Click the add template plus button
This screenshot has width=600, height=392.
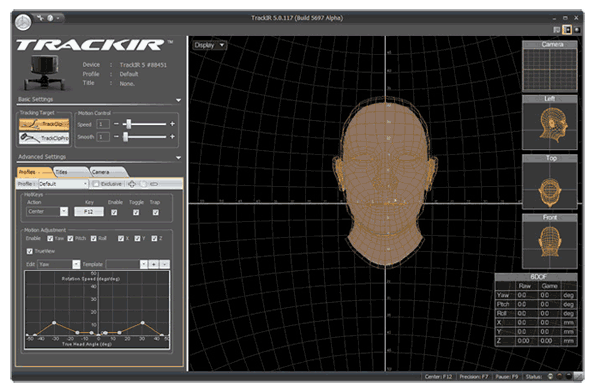(x=153, y=264)
